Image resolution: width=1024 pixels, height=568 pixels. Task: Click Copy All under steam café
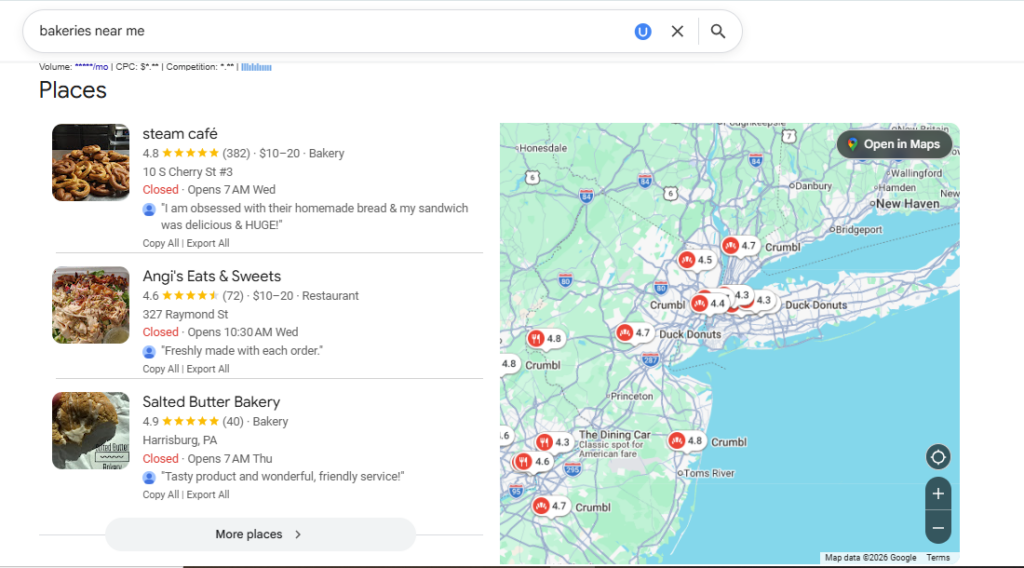point(161,243)
